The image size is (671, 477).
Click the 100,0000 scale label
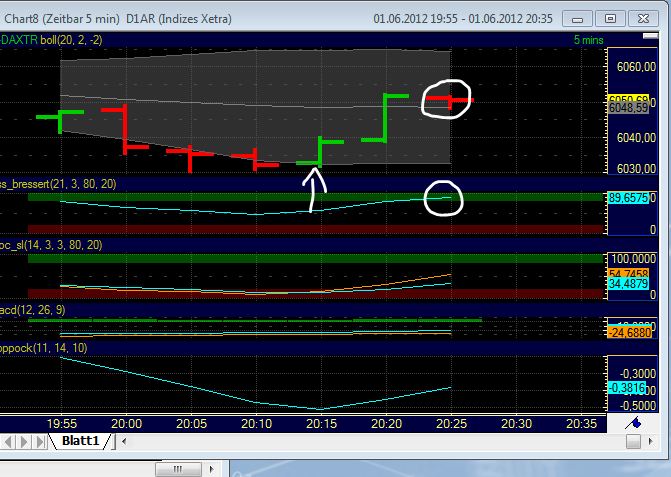click(633, 259)
